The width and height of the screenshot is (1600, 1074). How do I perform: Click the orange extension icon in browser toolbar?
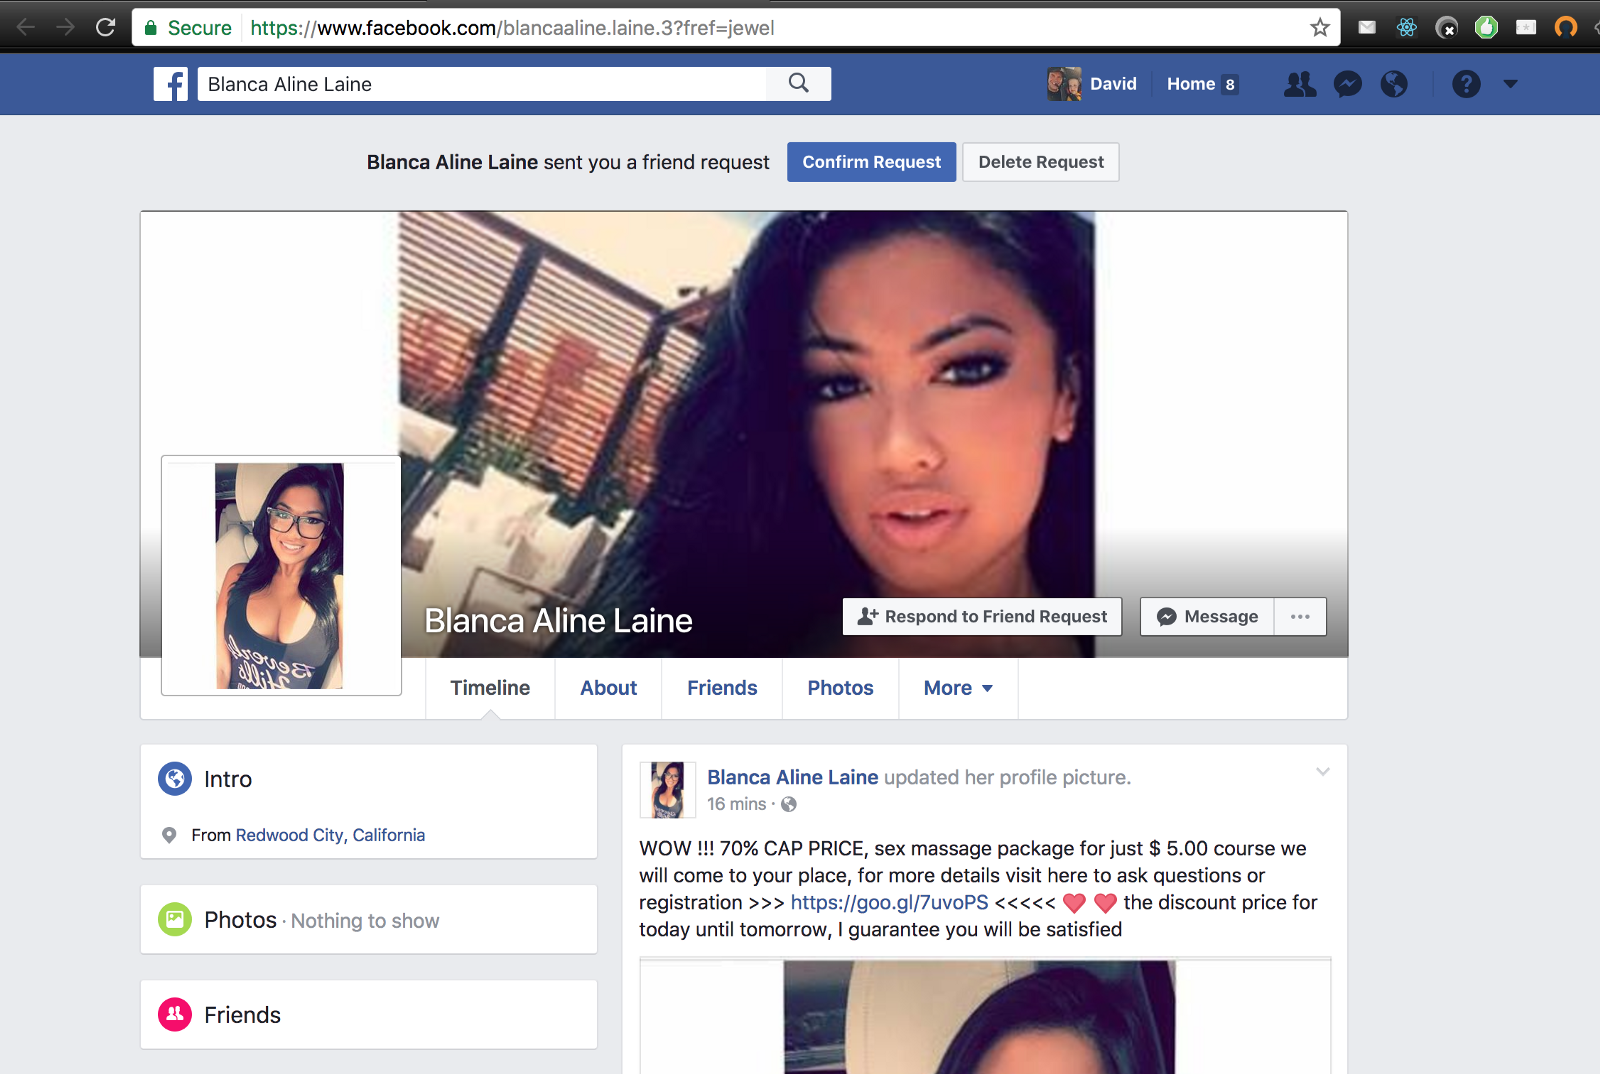click(x=1566, y=27)
